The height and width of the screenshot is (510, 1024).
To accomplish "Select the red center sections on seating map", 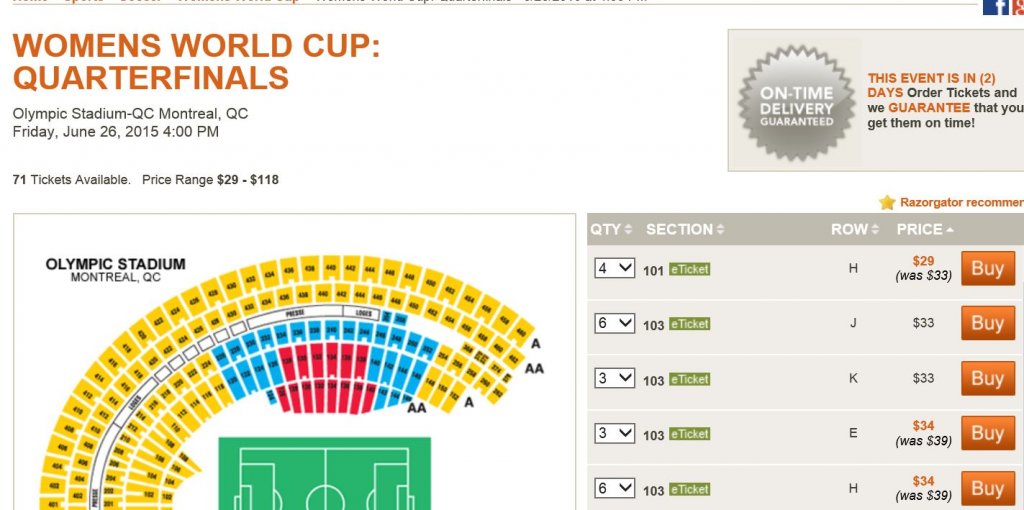I will coord(325,377).
